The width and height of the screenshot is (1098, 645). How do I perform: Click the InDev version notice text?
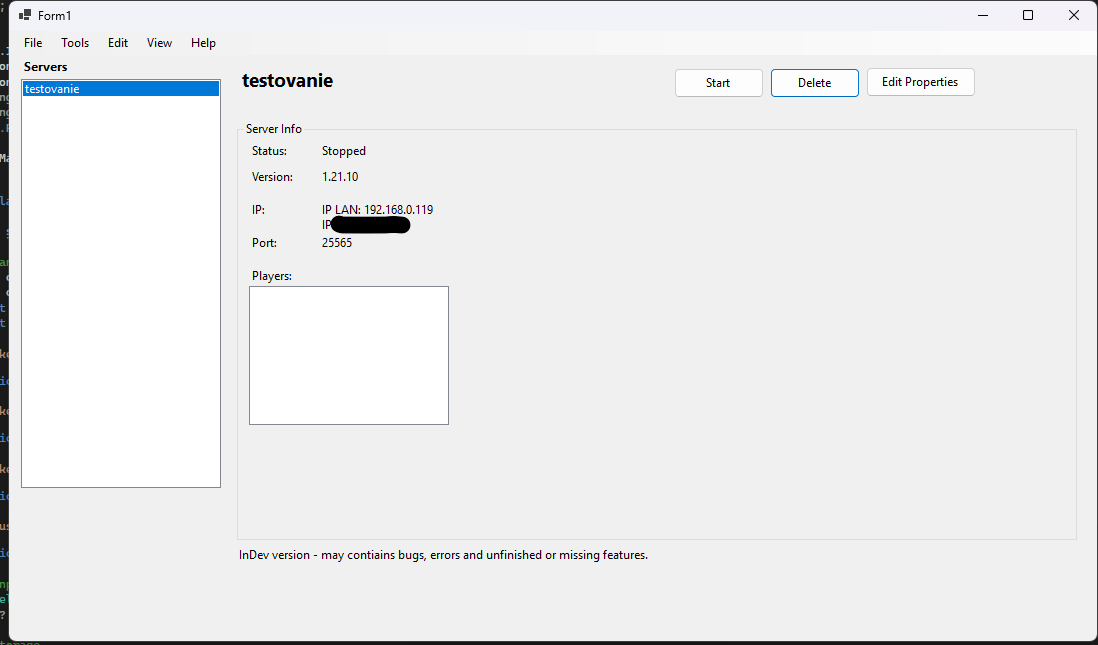[443, 555]
